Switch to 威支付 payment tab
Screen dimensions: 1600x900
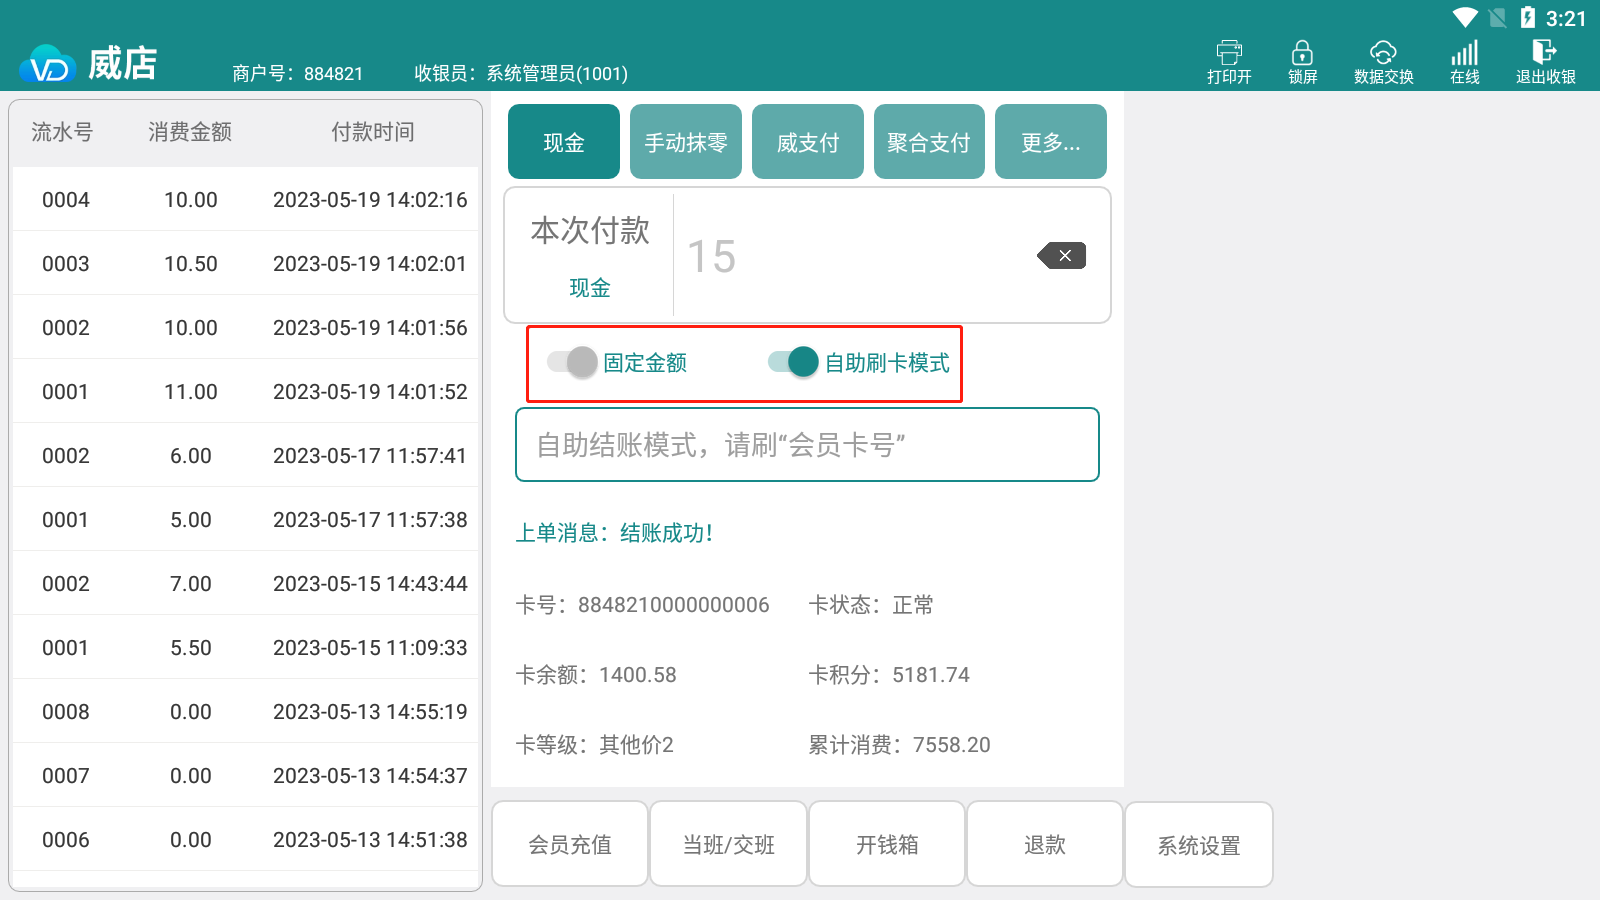pyautogui.click(x=807, y=142)
